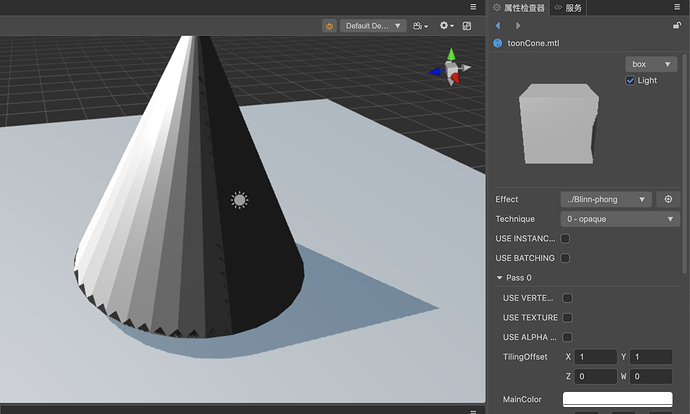The width and height of the screenshot is (690, 414).
Task: Click the TilingOffset X input field
Action: 595,357
